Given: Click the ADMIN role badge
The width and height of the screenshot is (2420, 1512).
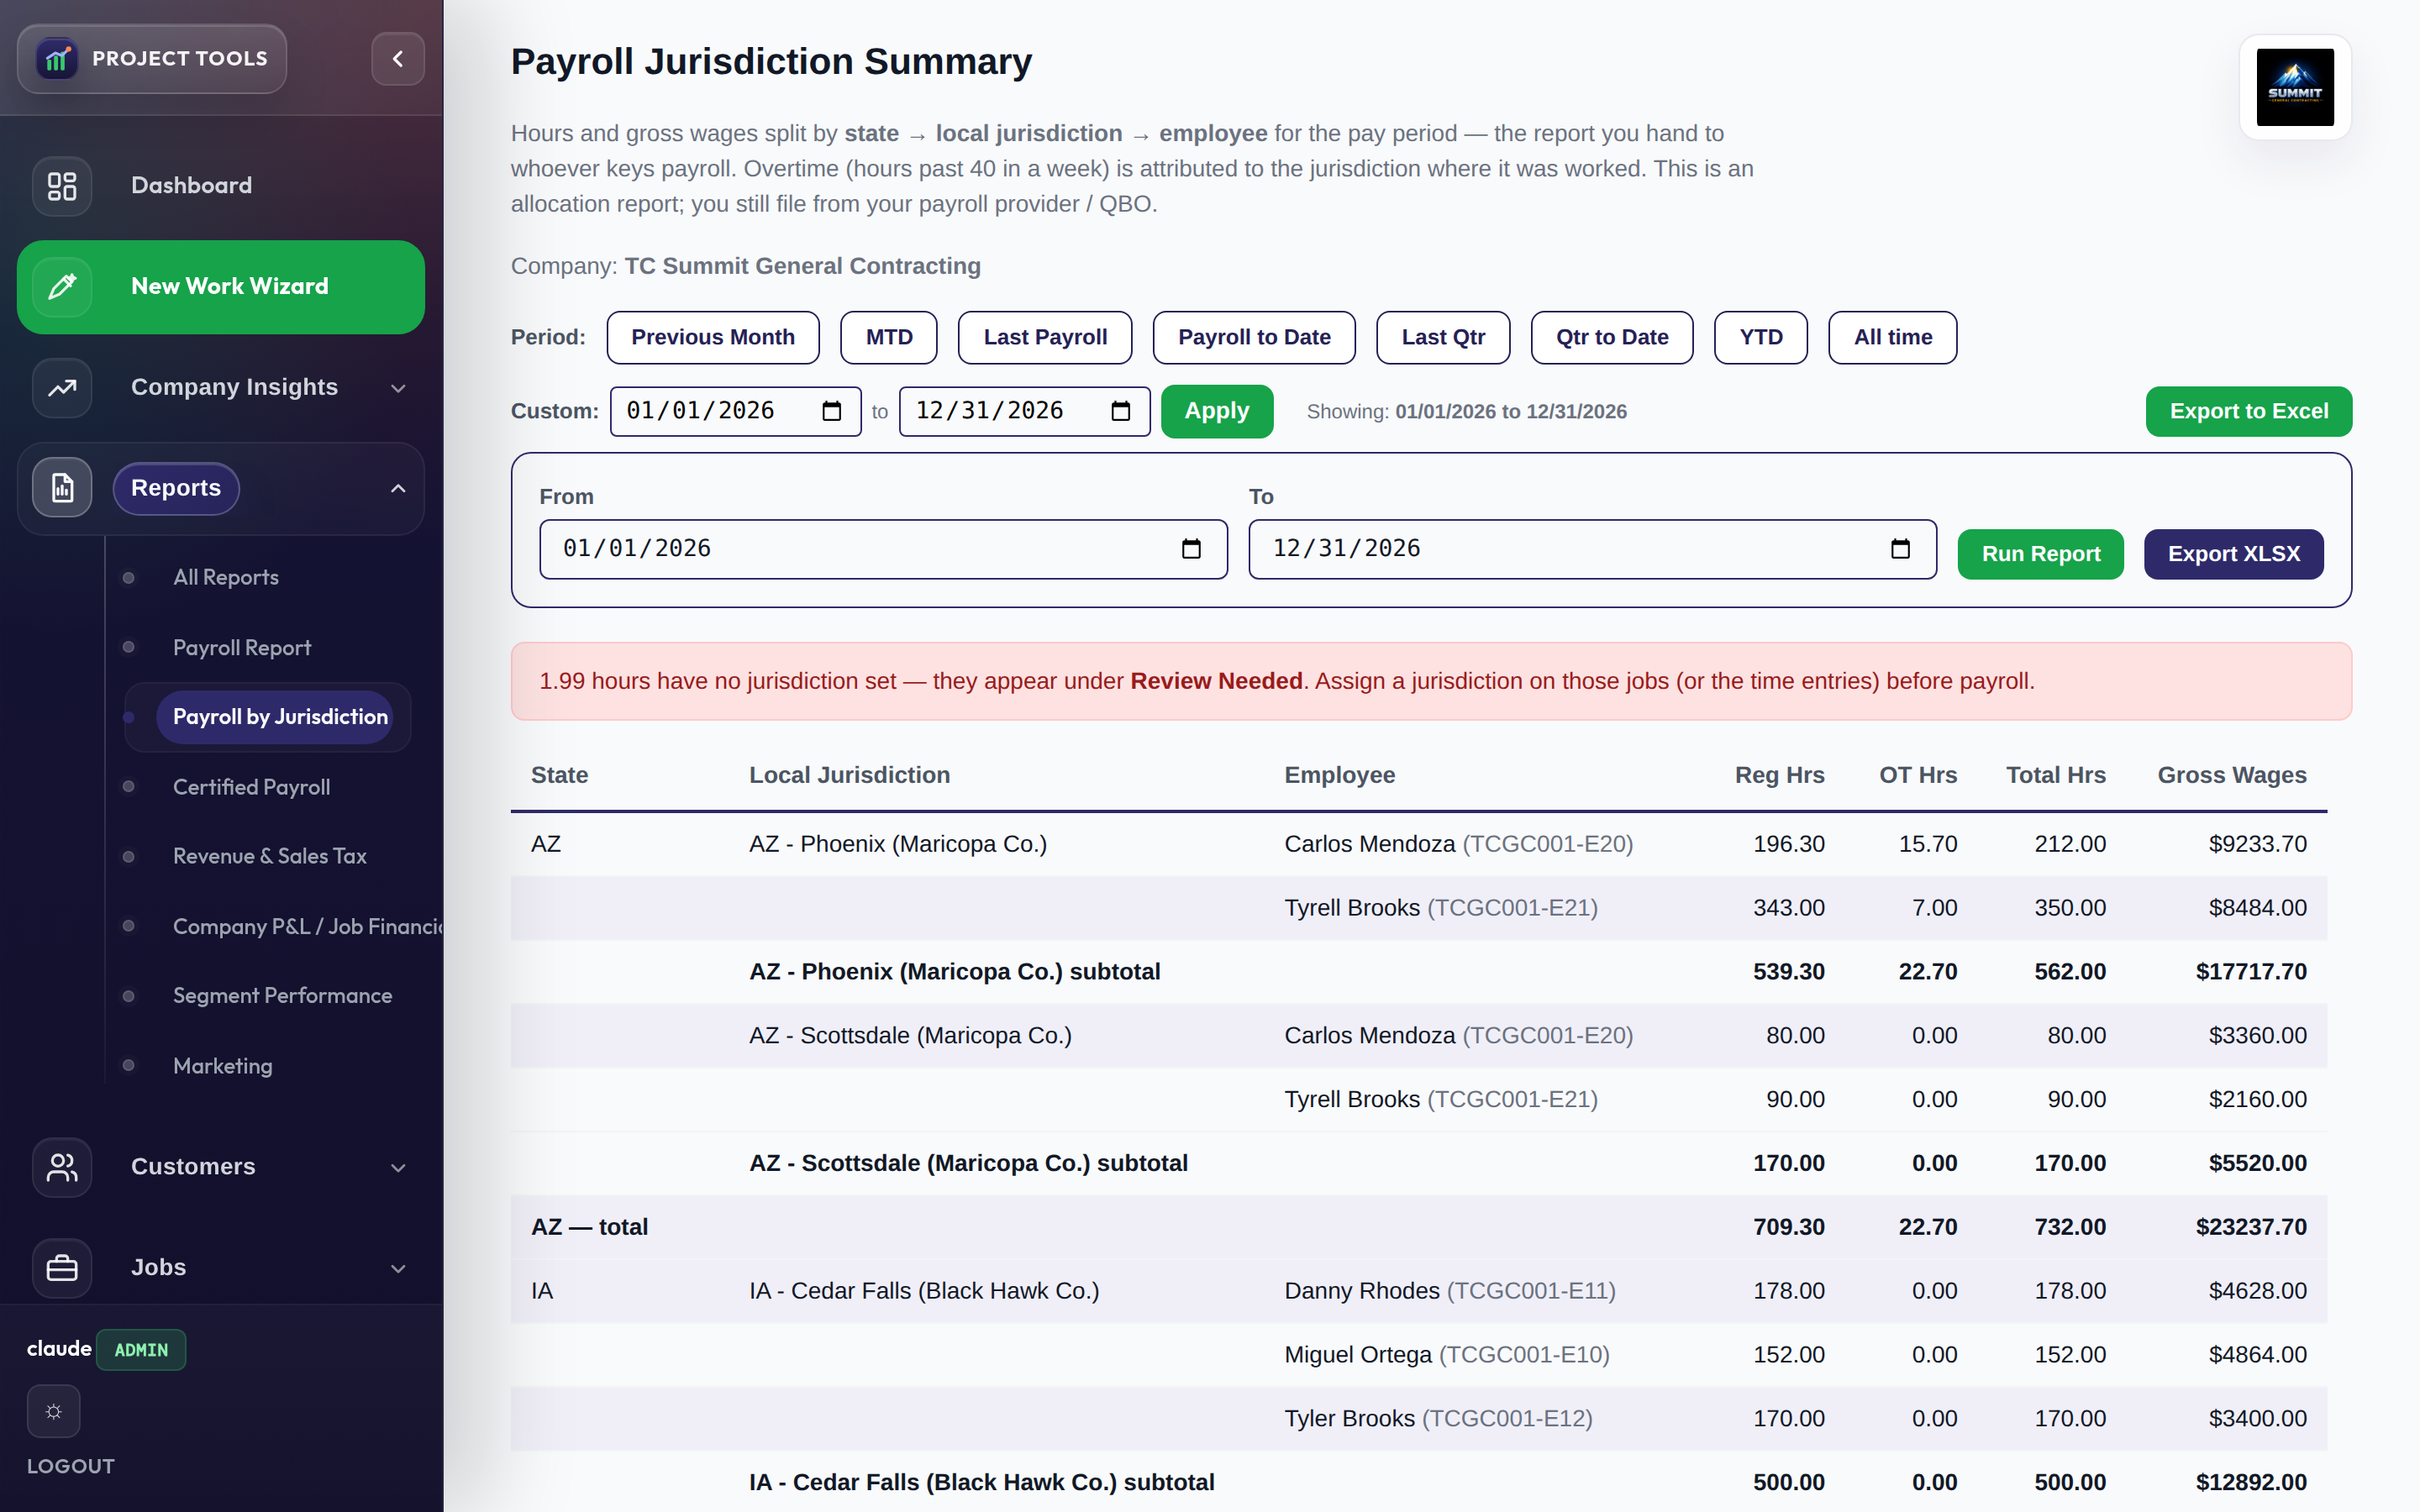Looking at the screenshot, I should [141, 1350].
